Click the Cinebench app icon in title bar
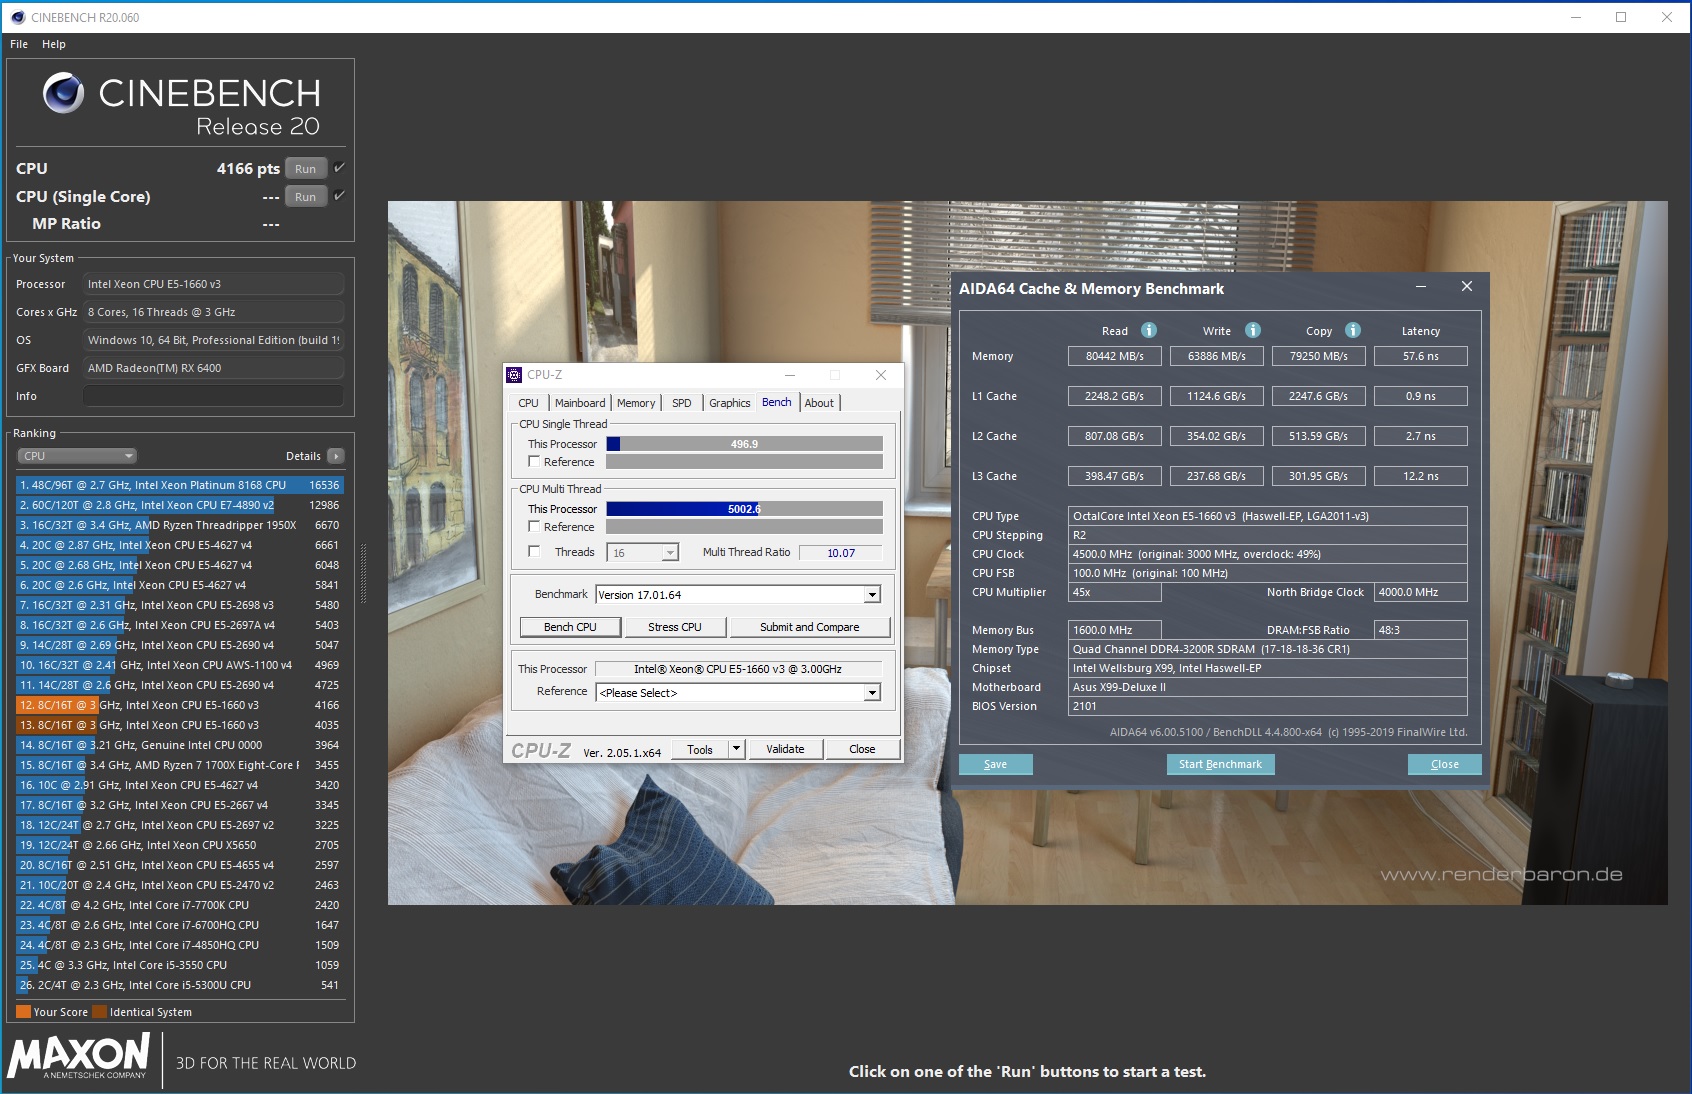The height and width of the screenshot is (1094, 1692). (17, 17)
